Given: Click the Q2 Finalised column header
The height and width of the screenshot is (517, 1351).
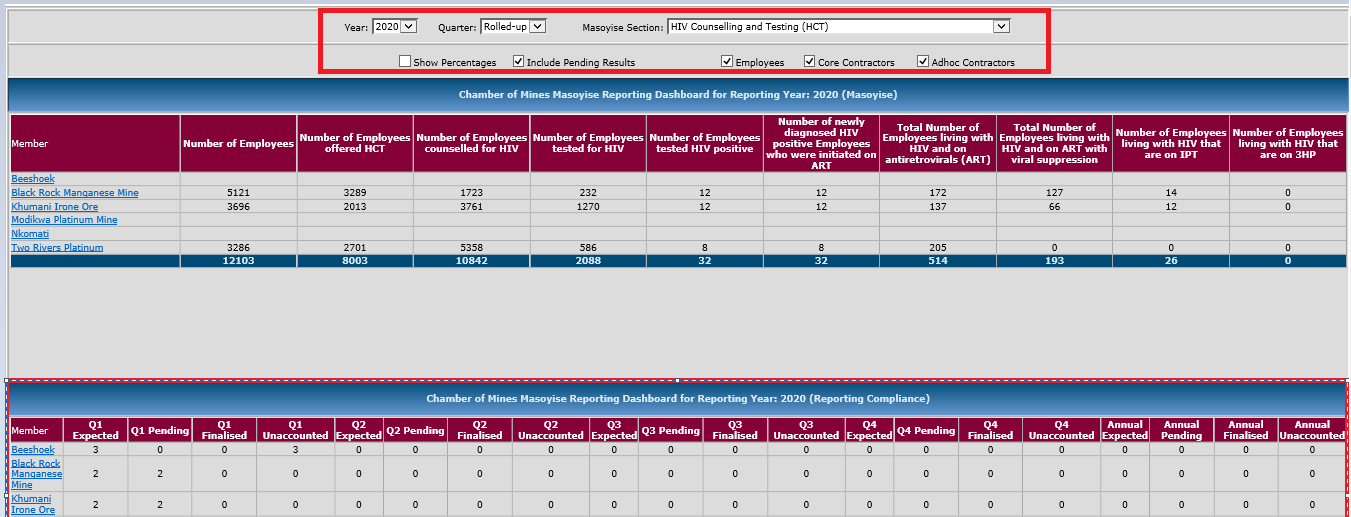Looking at the screenshot, I should pos(479,430).
